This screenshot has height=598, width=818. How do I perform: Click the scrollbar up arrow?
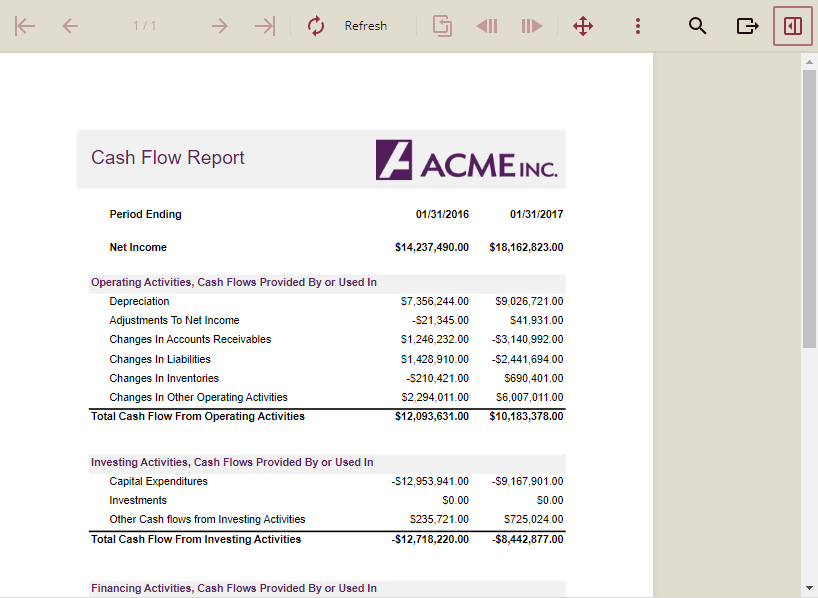809,62
